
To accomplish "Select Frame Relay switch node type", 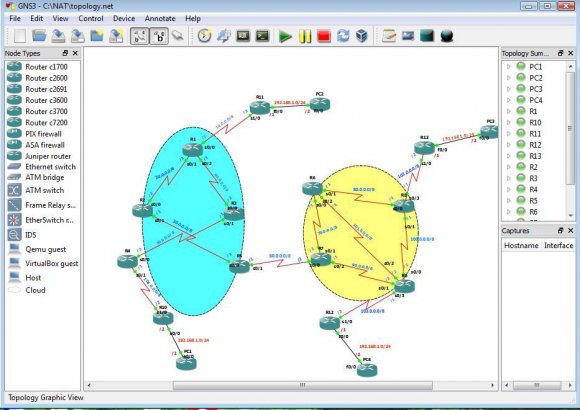I will tap(43, 205).
